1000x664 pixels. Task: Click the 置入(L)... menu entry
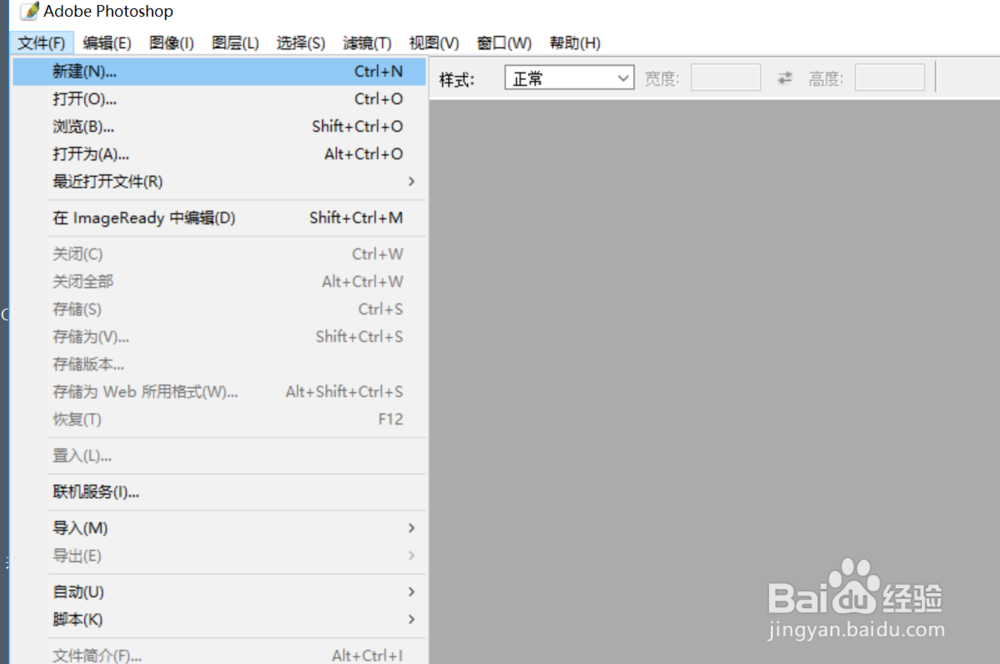(x=219, y=455)
